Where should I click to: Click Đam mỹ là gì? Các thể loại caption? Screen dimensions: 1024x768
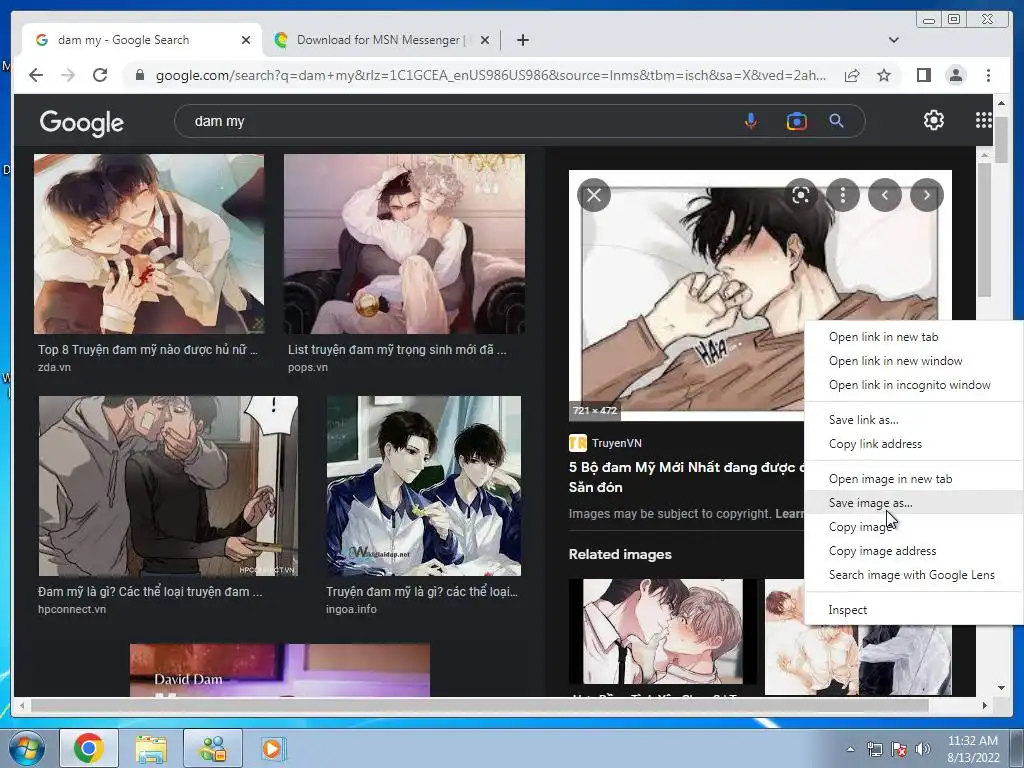[x=150, y=592]
